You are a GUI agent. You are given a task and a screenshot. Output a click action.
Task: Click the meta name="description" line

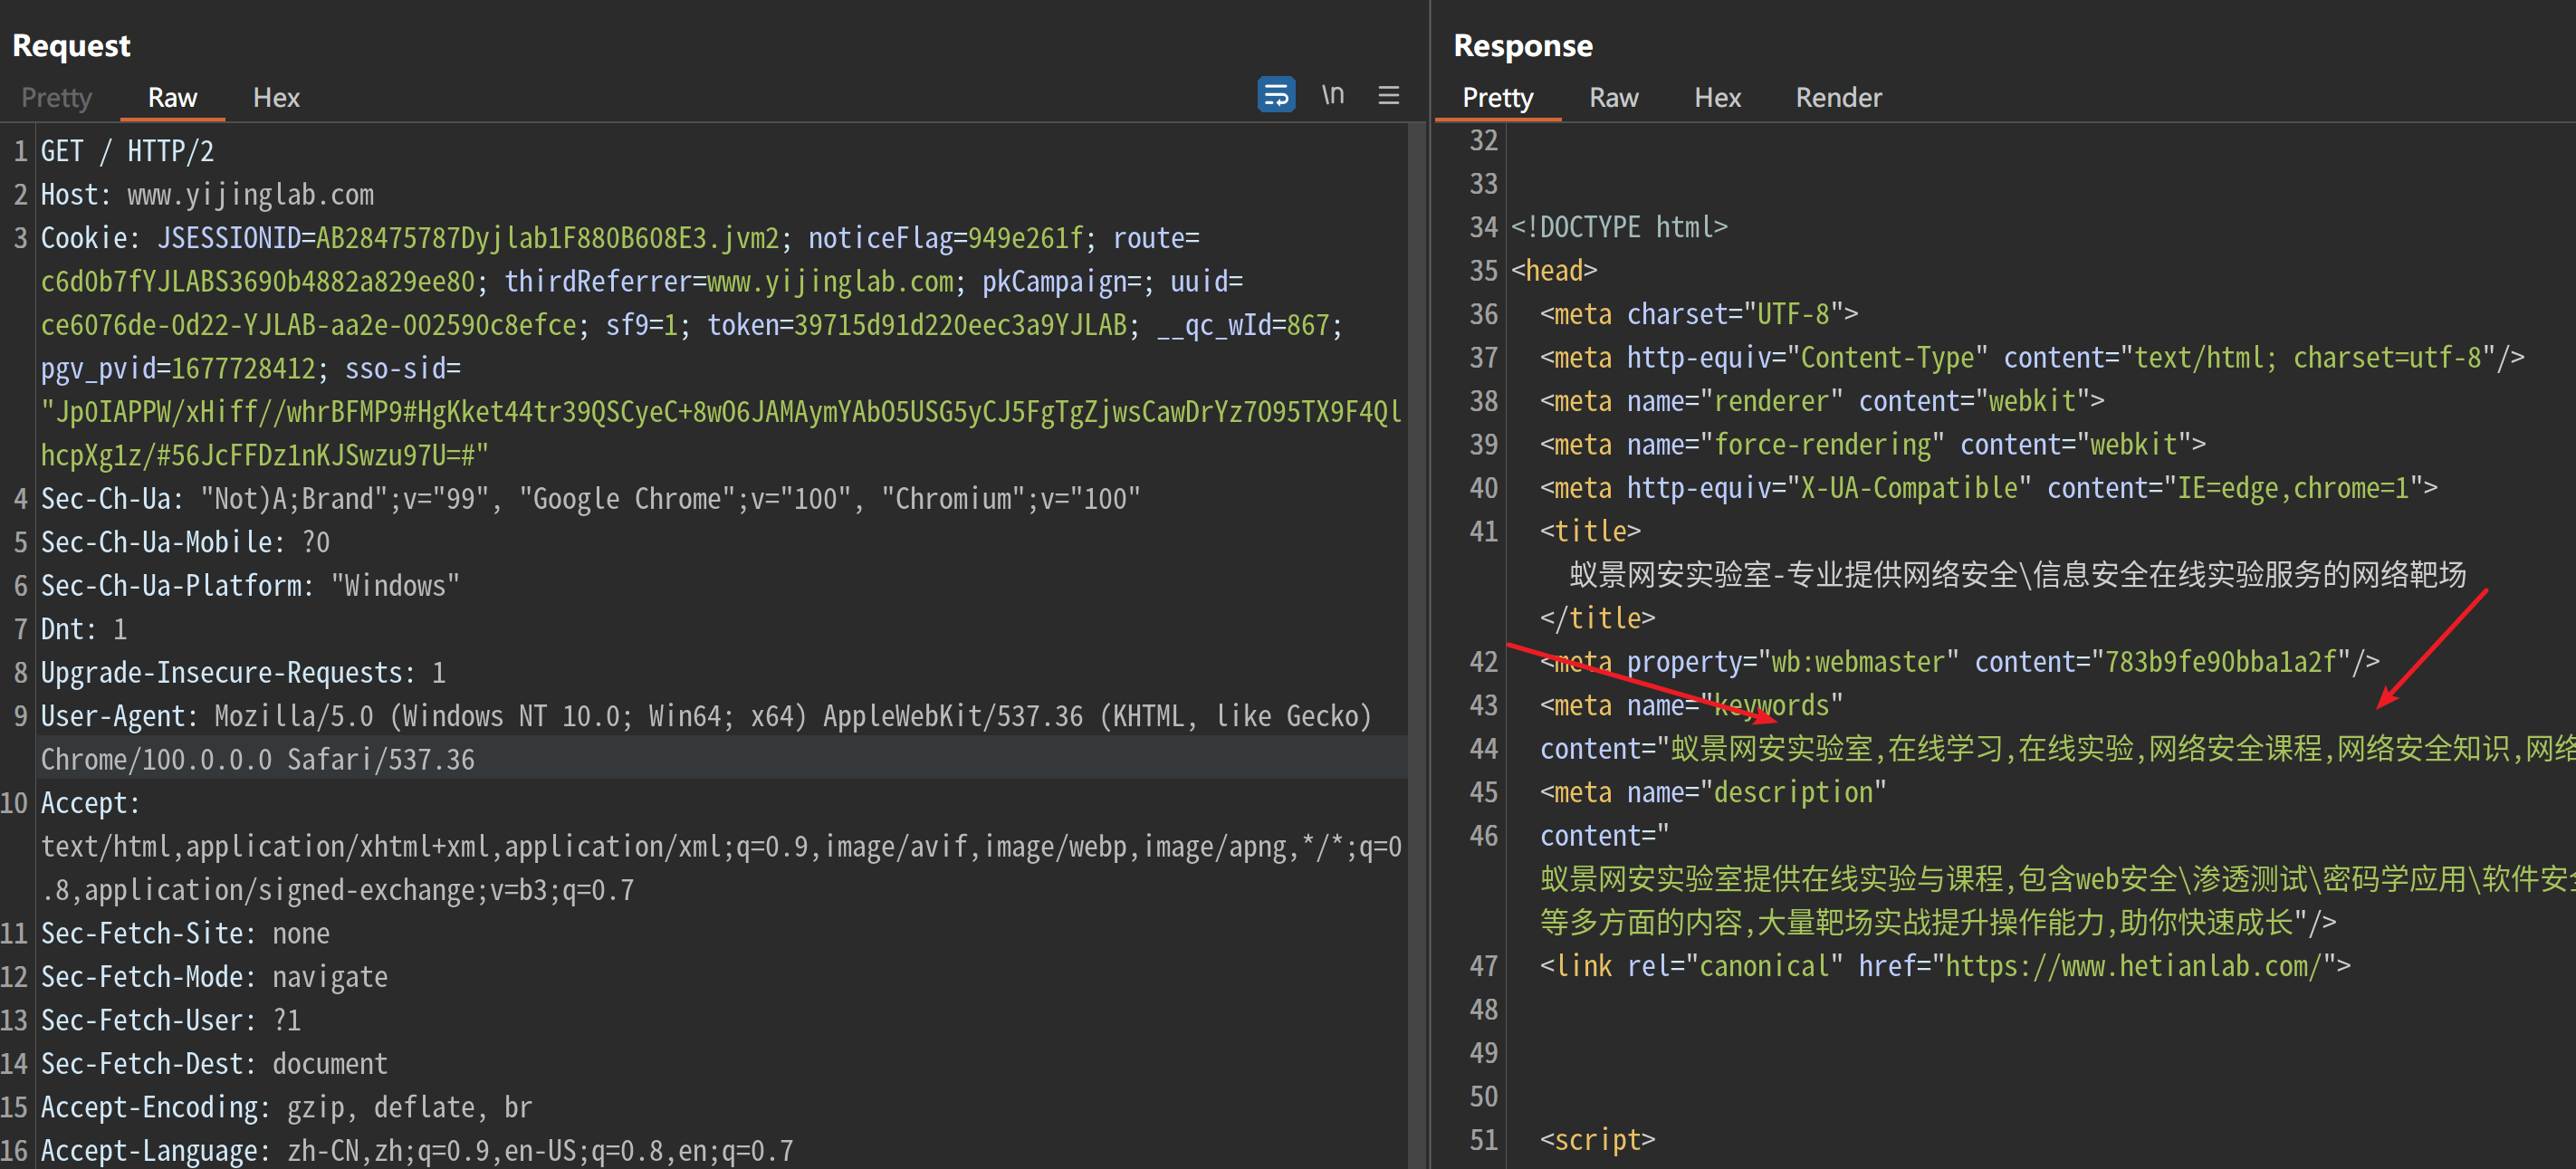click(1713, 793)
